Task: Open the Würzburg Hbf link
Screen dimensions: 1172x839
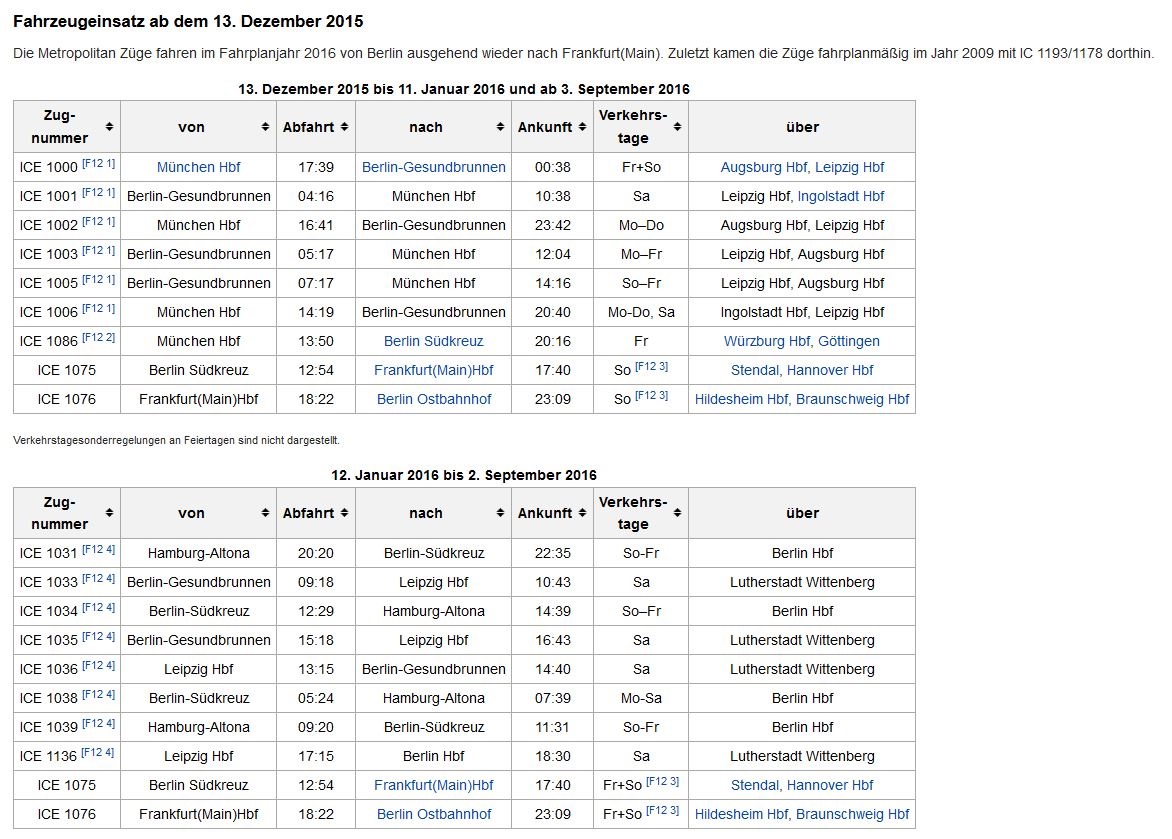Action: (767, 341)
